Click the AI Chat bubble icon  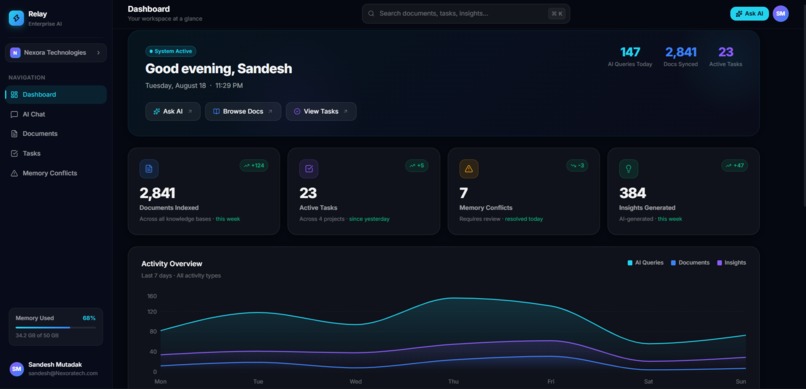[x=14, y=114]
